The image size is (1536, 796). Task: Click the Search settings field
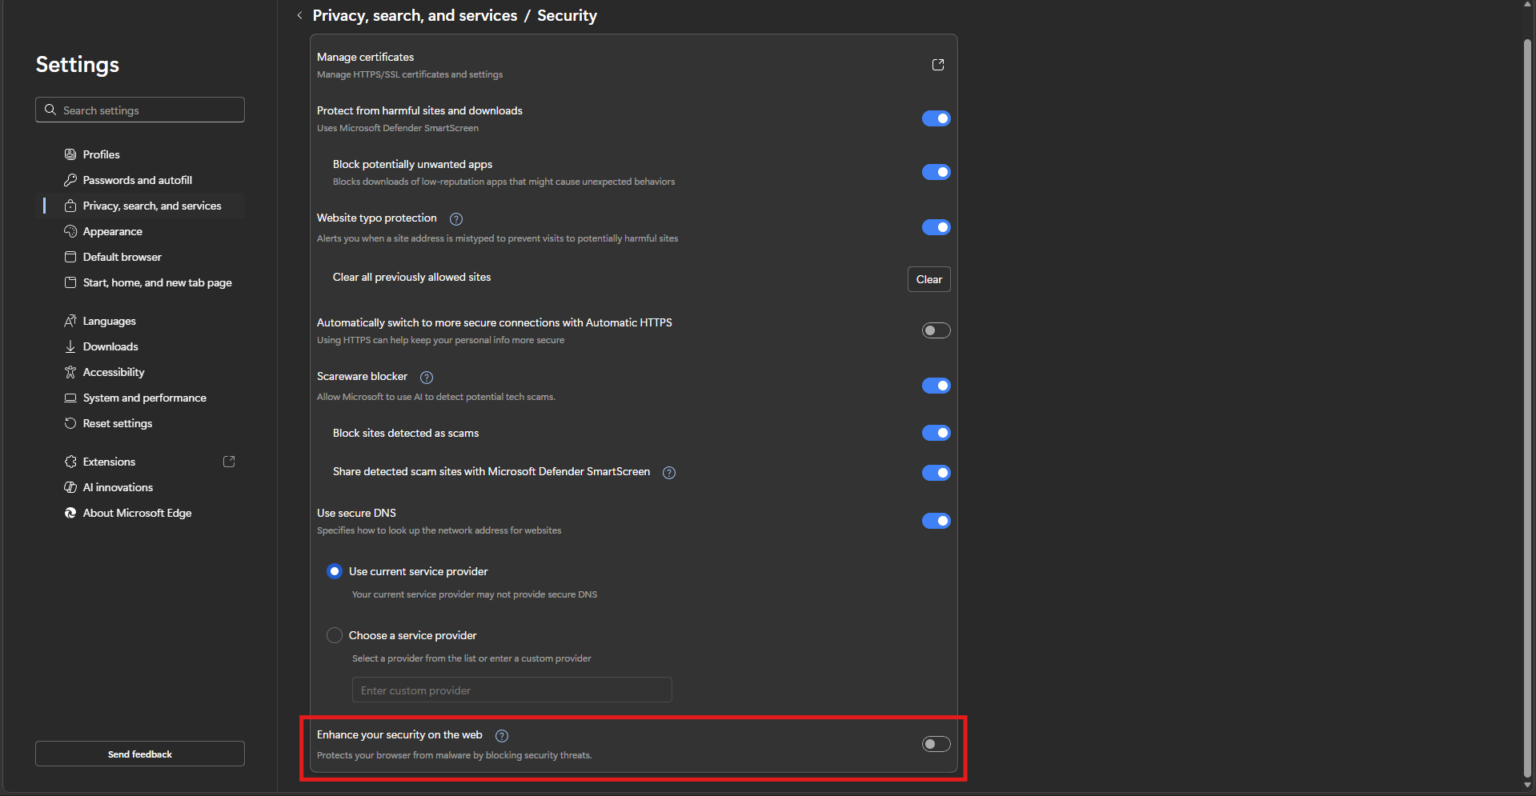coord(140,110)
